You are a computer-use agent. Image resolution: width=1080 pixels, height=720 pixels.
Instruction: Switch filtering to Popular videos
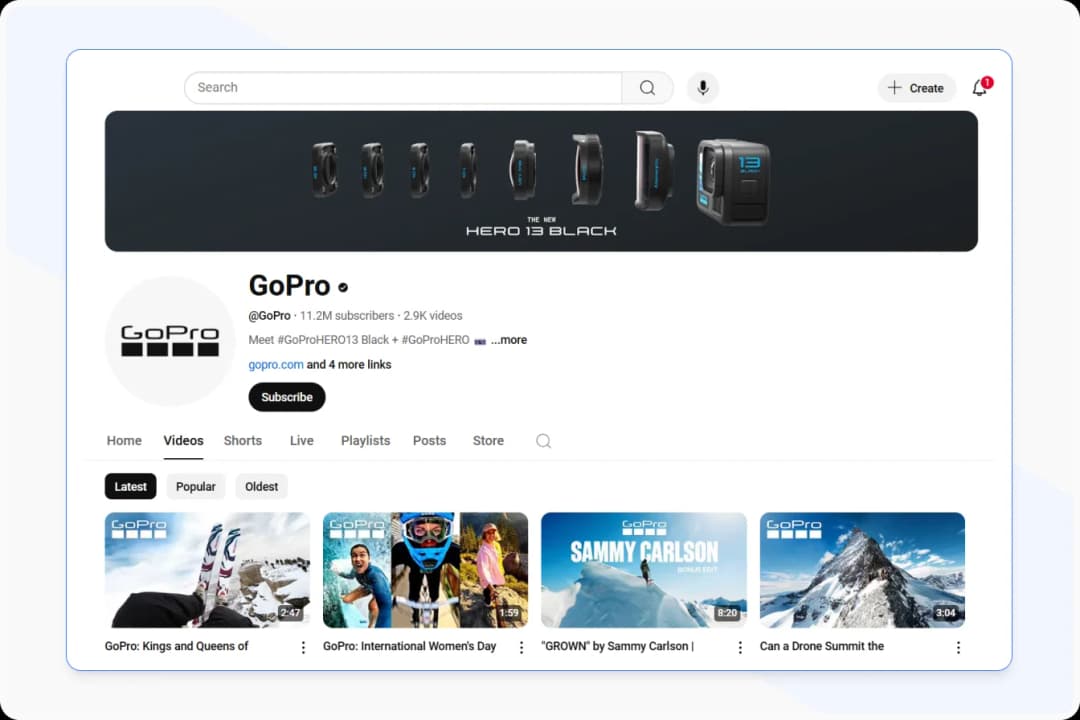(195, 486)
